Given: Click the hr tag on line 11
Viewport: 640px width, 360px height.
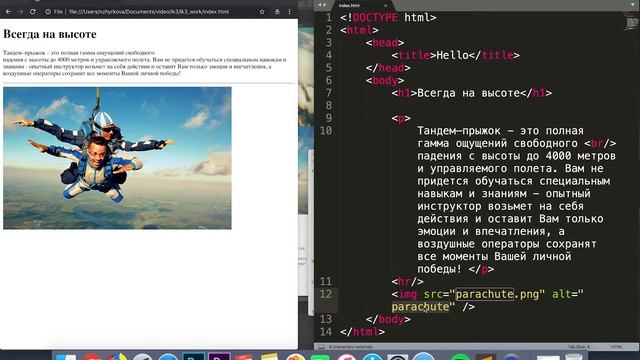Looking at the screenshot, I should 407,281.
